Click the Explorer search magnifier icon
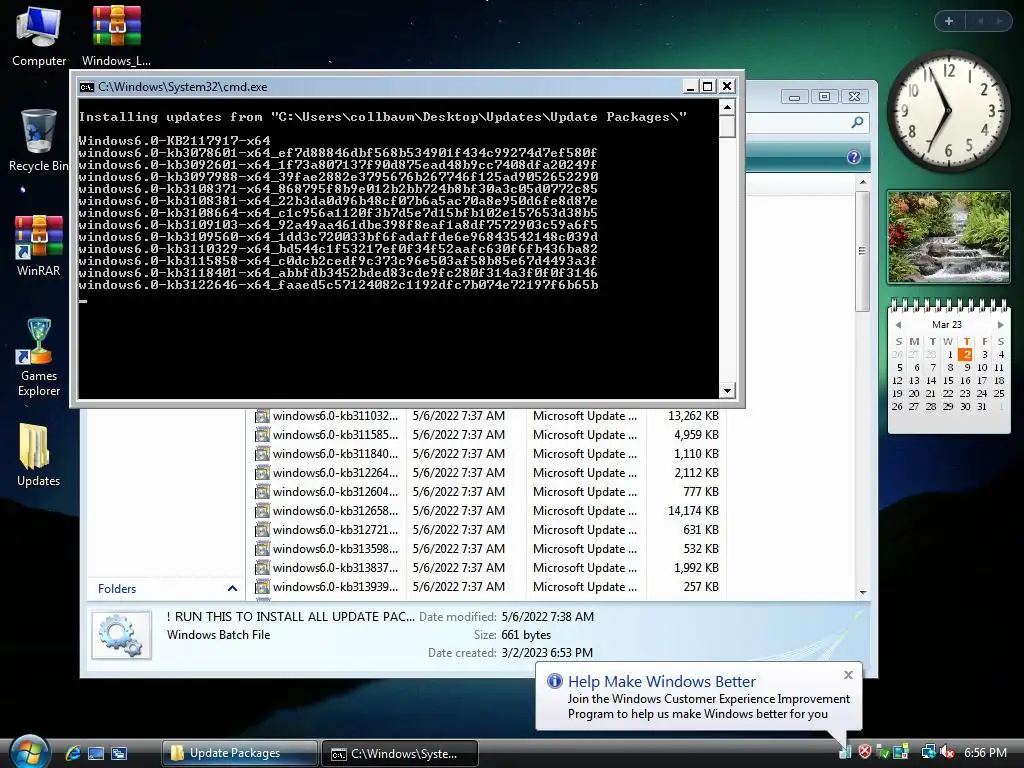Screen dimensions: 1024x768 click(857, 122)
